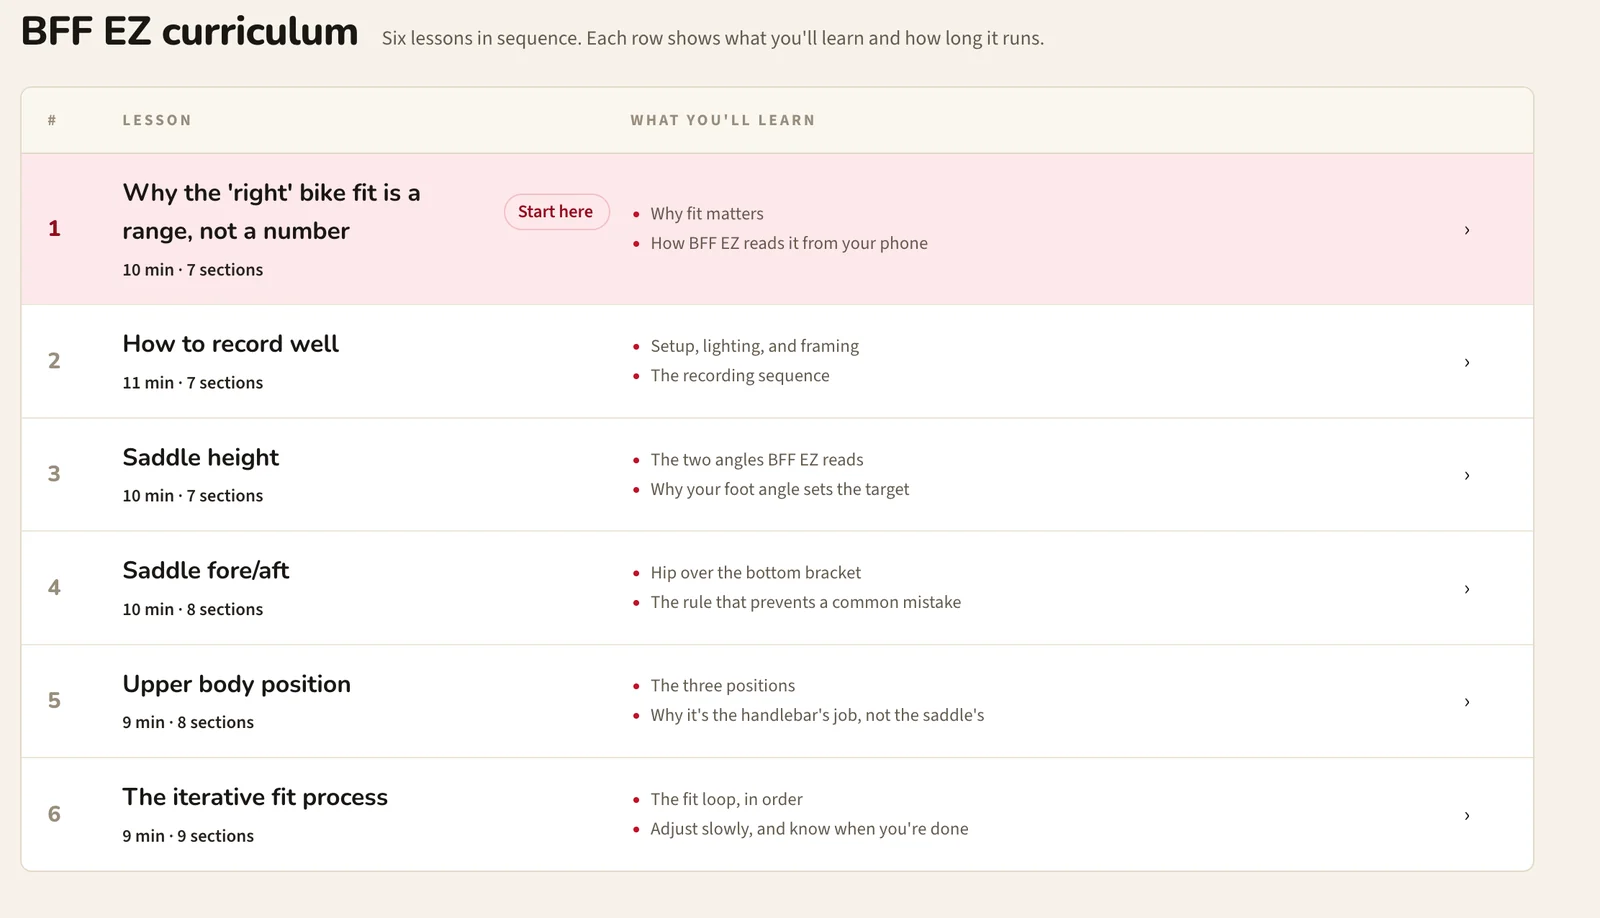
Task: Click 'How BFF EZ reads it from your phone'
Action: pos(789,243)
